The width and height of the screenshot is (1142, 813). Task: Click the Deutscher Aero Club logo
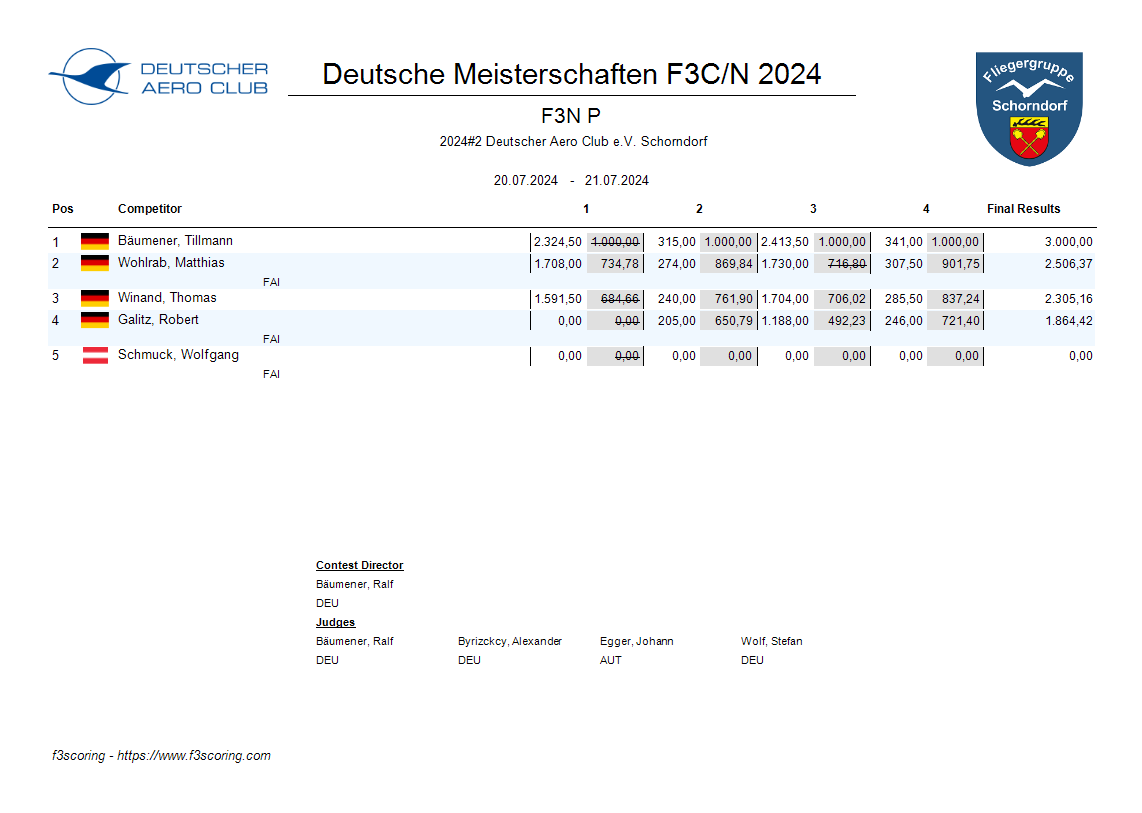coord(159,77)
